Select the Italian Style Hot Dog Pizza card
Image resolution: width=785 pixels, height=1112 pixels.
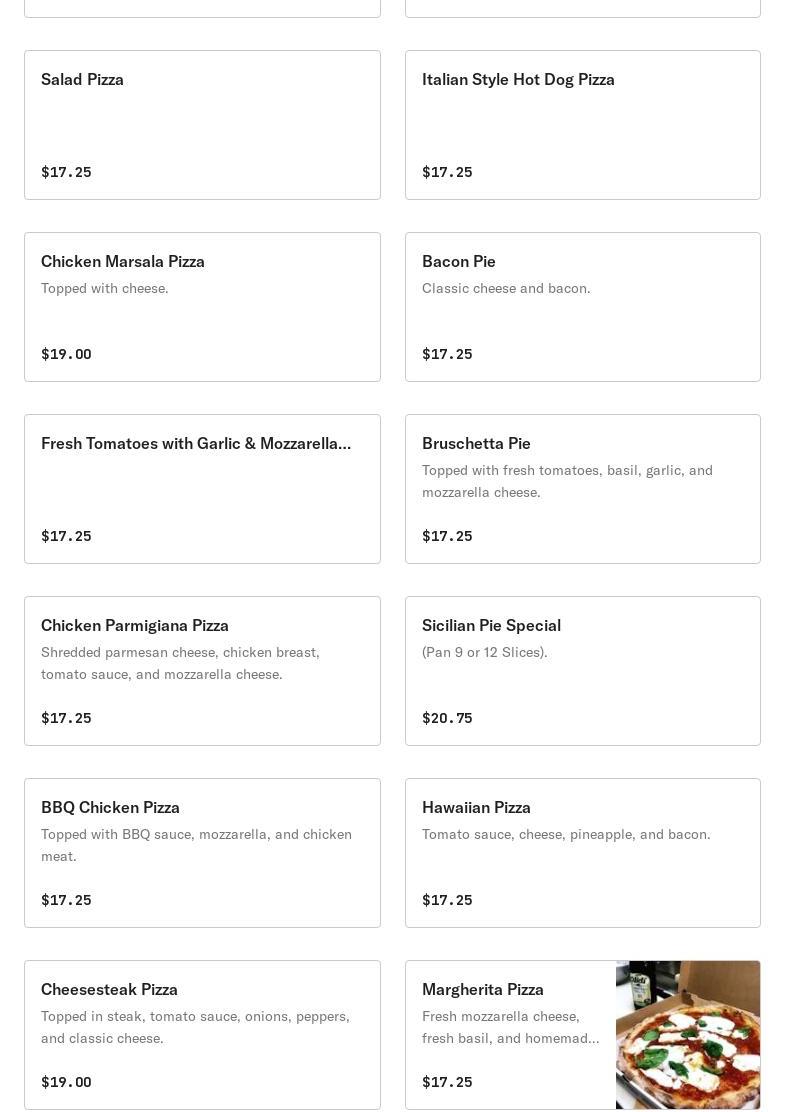582,125
